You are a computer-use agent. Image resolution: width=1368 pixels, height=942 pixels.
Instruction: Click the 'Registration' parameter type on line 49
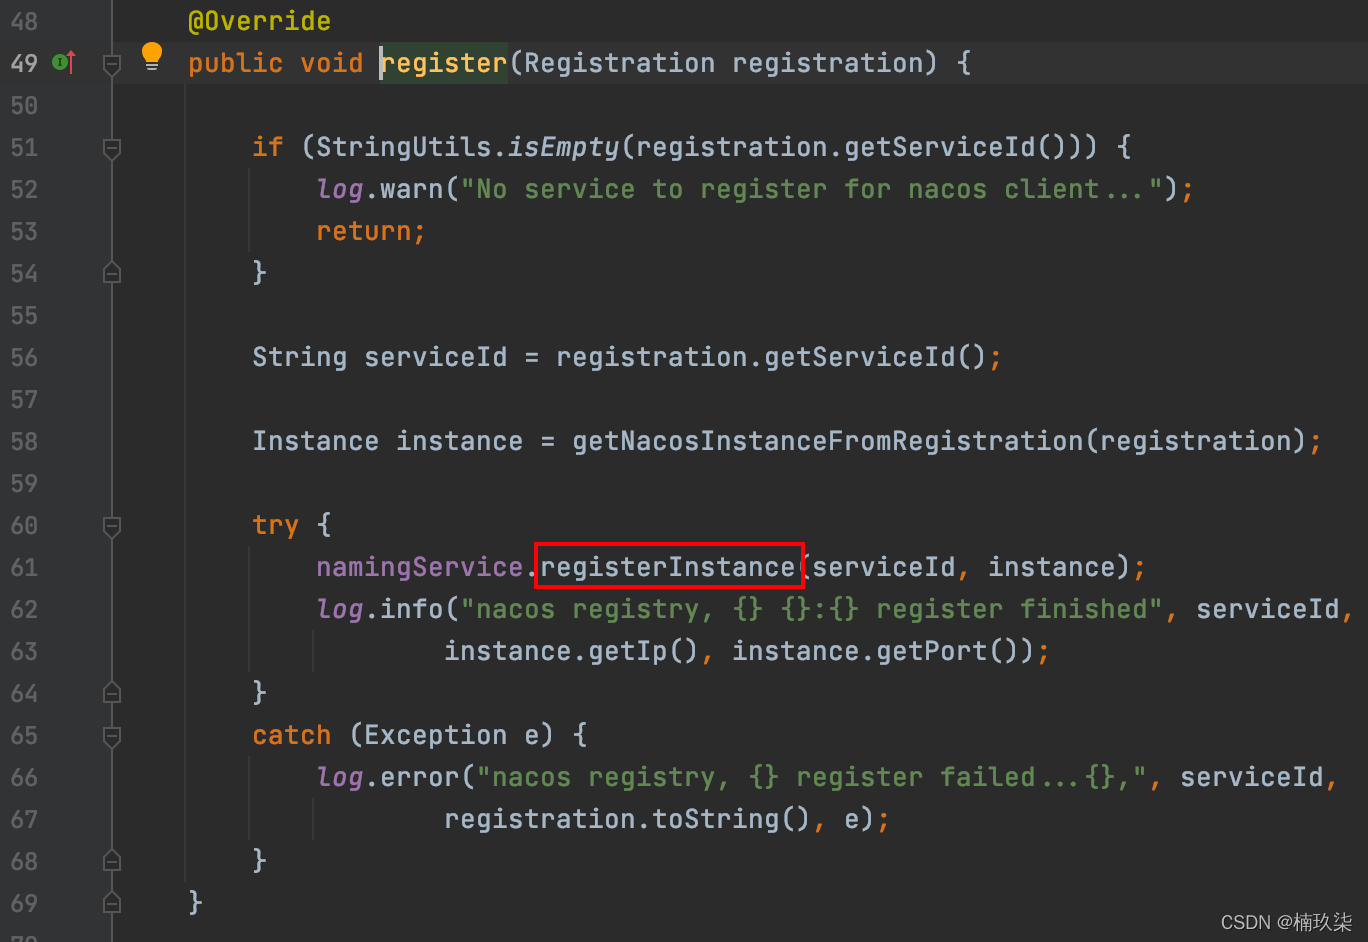click(620, 63)
